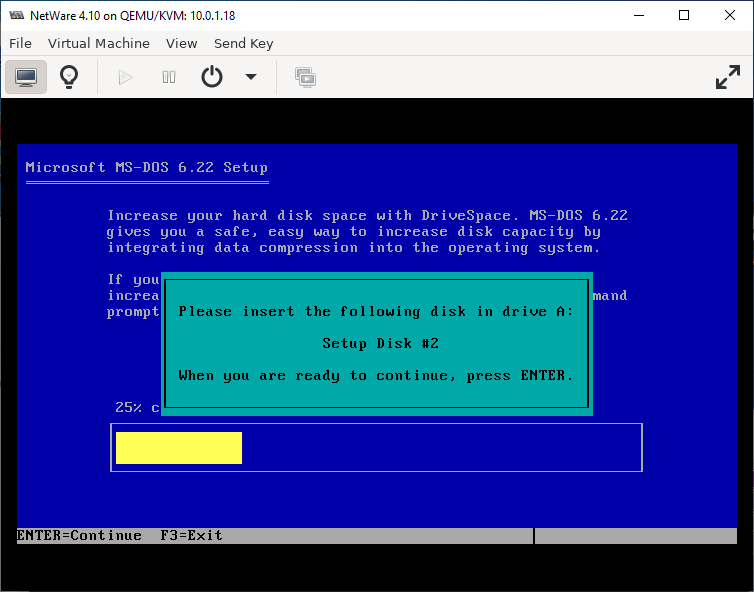Show the graphical console view

(x=26, y=77)
